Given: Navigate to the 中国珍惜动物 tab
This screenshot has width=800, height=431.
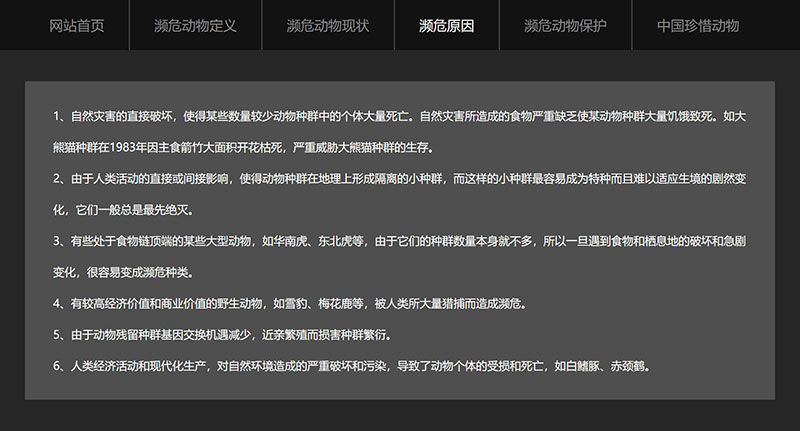Looking at the screenshot, I should pos(698,25).
